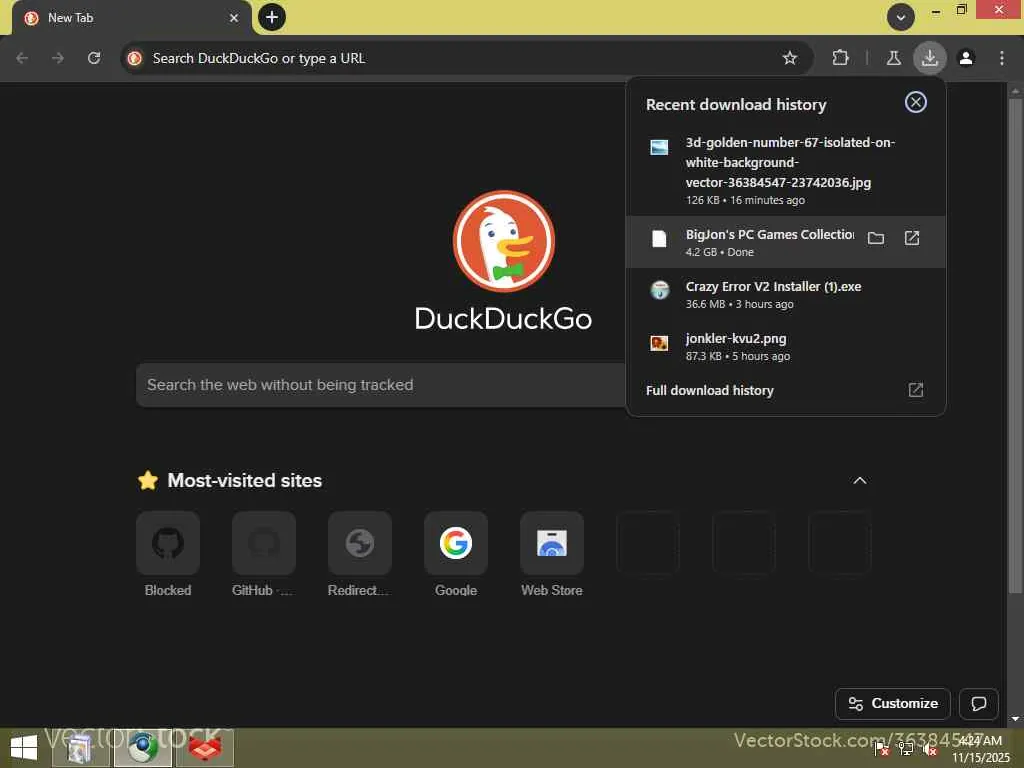
Task: Open Crazy Error V2 Installer (1).exe
Action: click(x=786, y=294)
